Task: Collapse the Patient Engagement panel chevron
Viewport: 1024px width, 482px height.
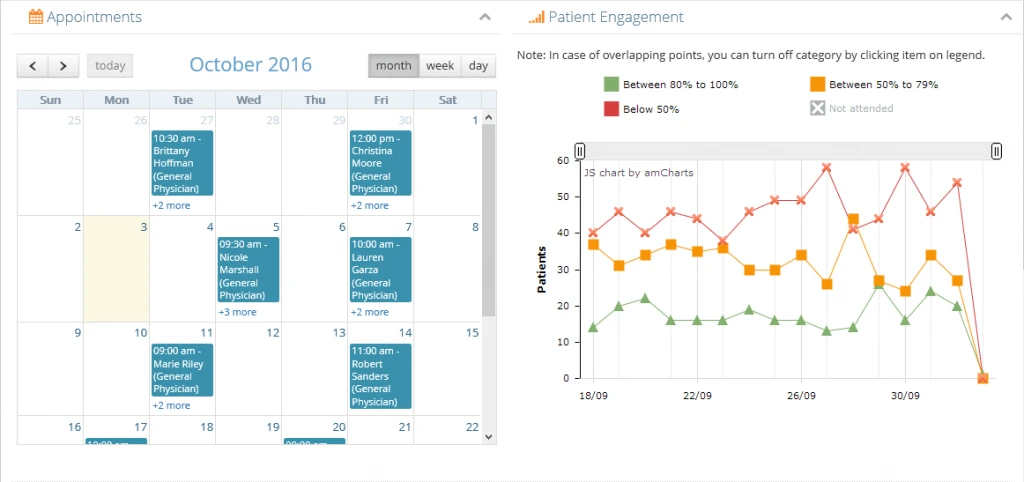Action: click(x=1006, y=17)
